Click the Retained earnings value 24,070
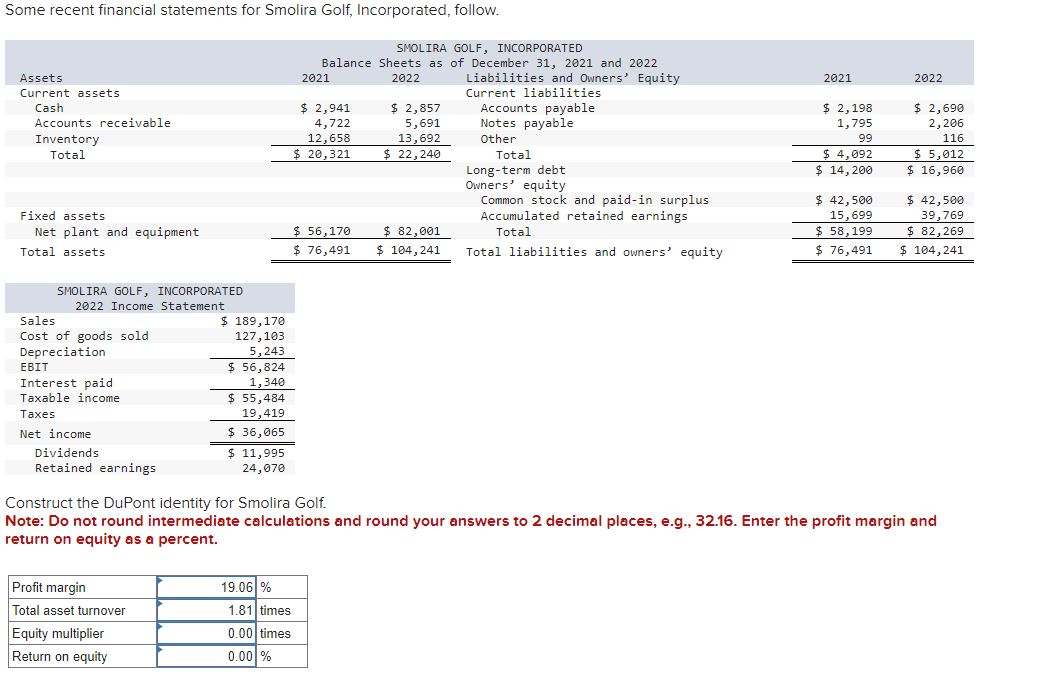This screenshot has height=680, width=1048. pos(266,466)
